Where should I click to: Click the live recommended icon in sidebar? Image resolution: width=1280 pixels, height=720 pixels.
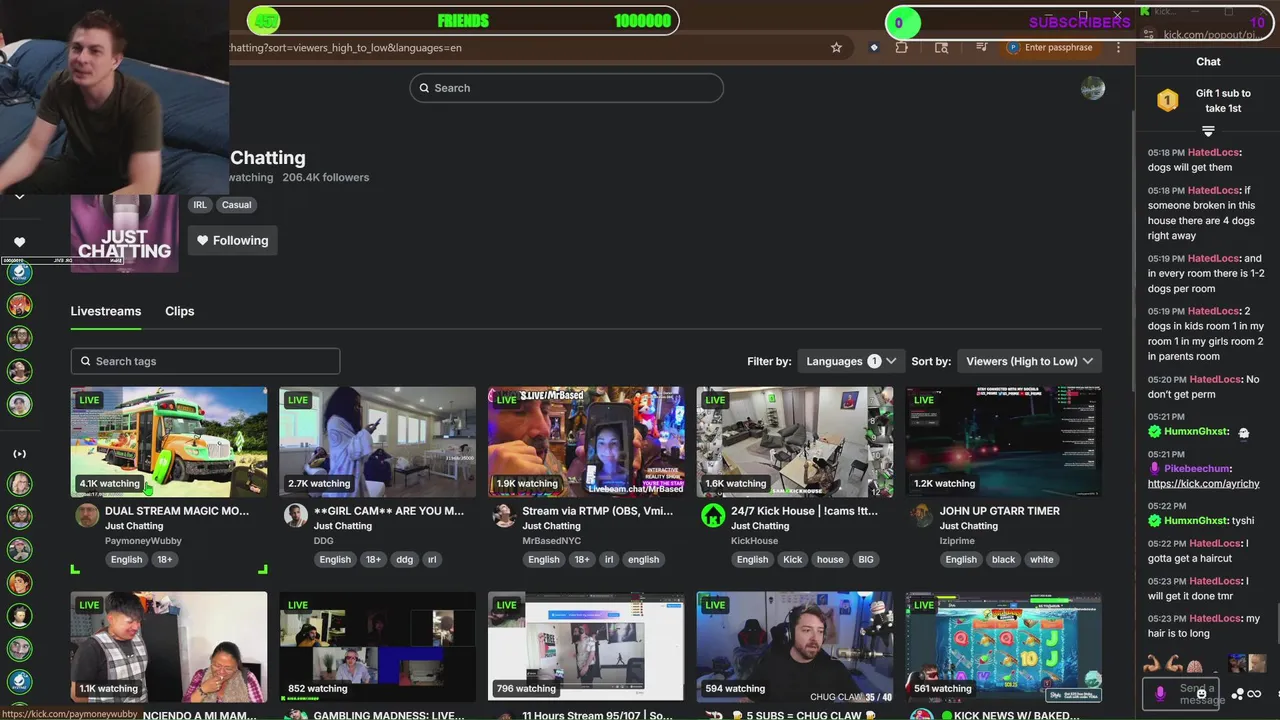point(19,454)
